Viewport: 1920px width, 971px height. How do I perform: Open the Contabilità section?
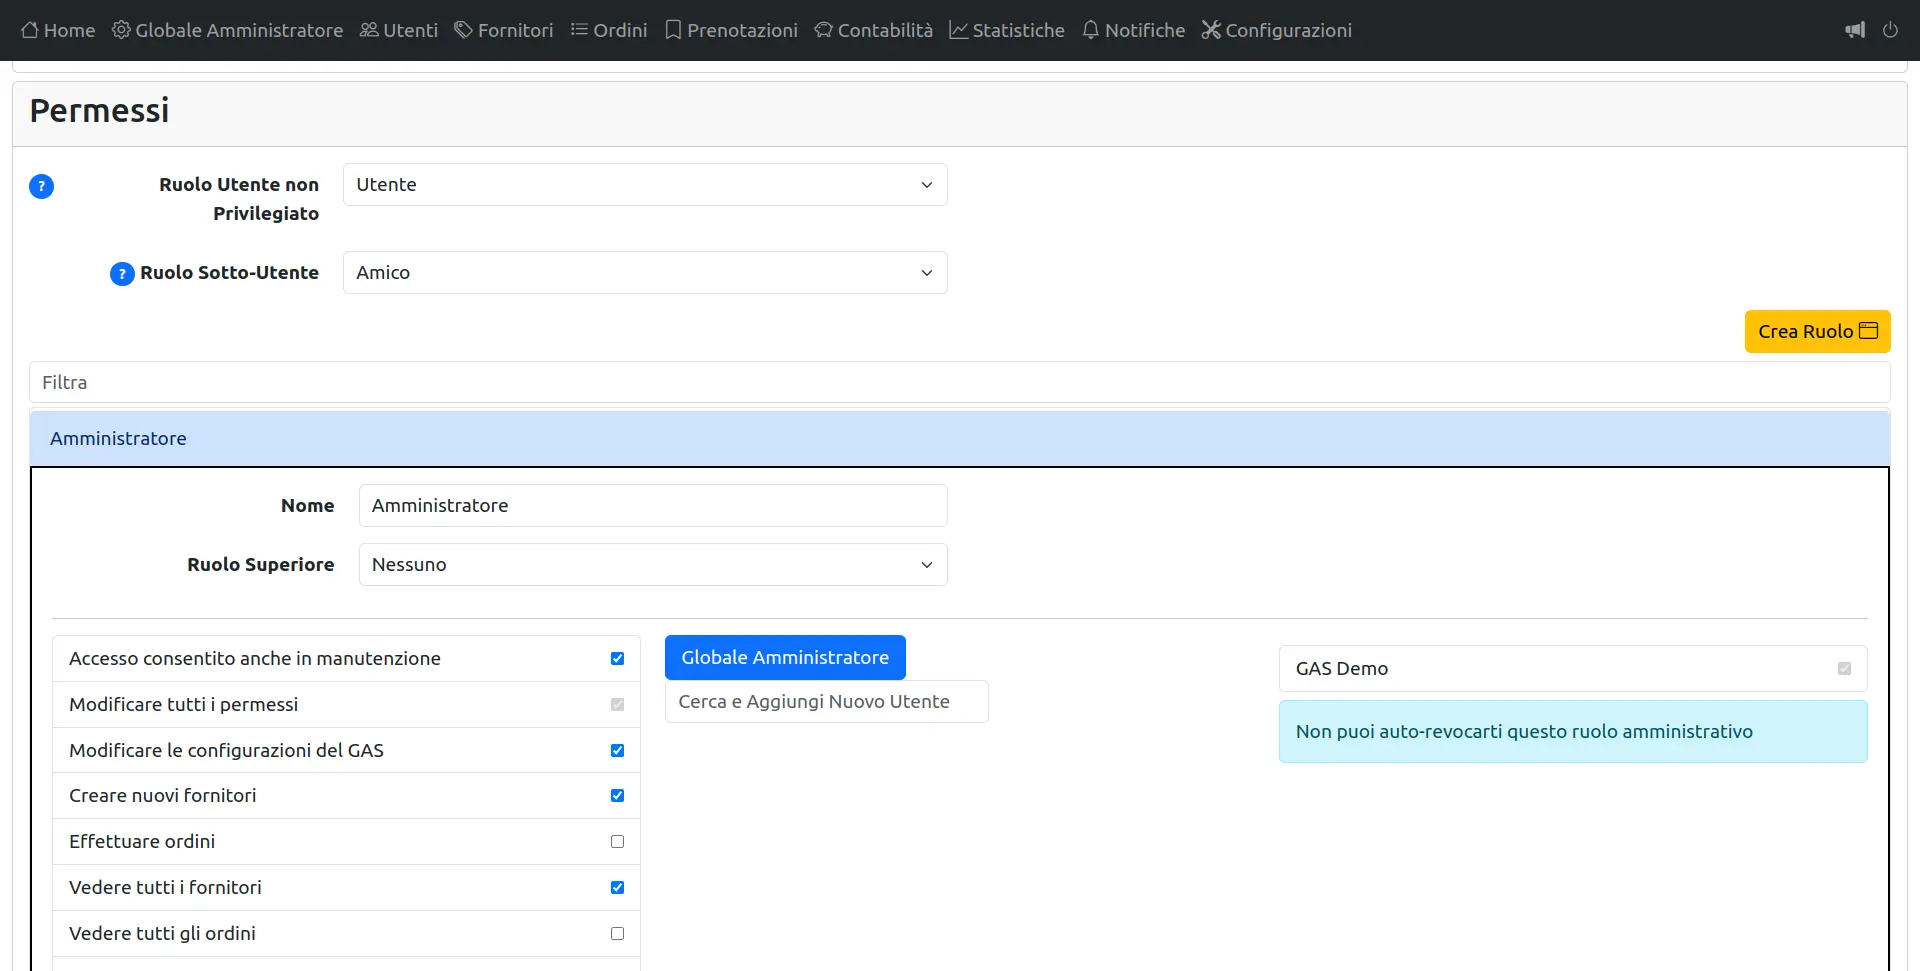pyautogui.click(x=874, y=30)
